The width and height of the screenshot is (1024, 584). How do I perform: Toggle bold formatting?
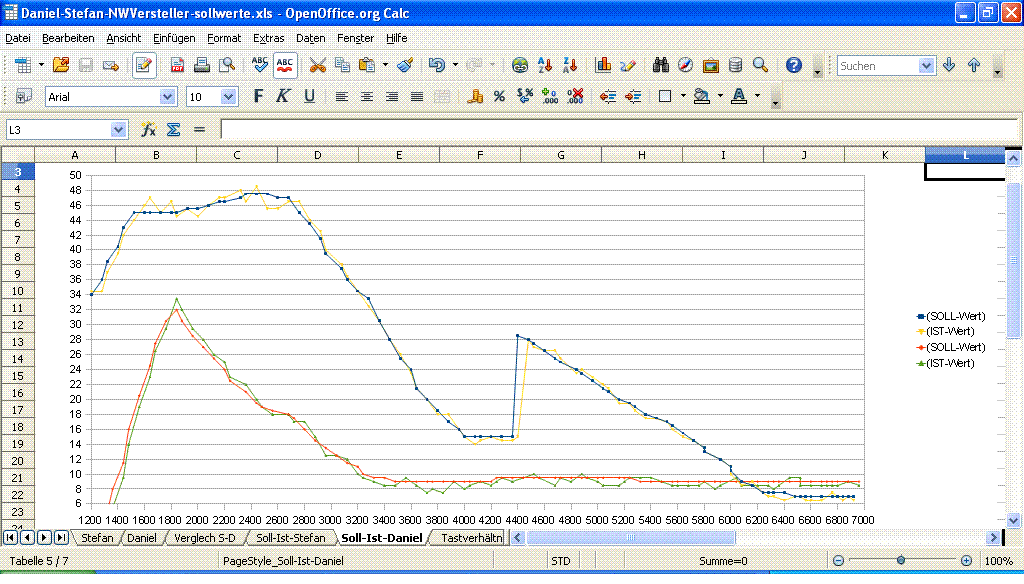coord(259,97)
